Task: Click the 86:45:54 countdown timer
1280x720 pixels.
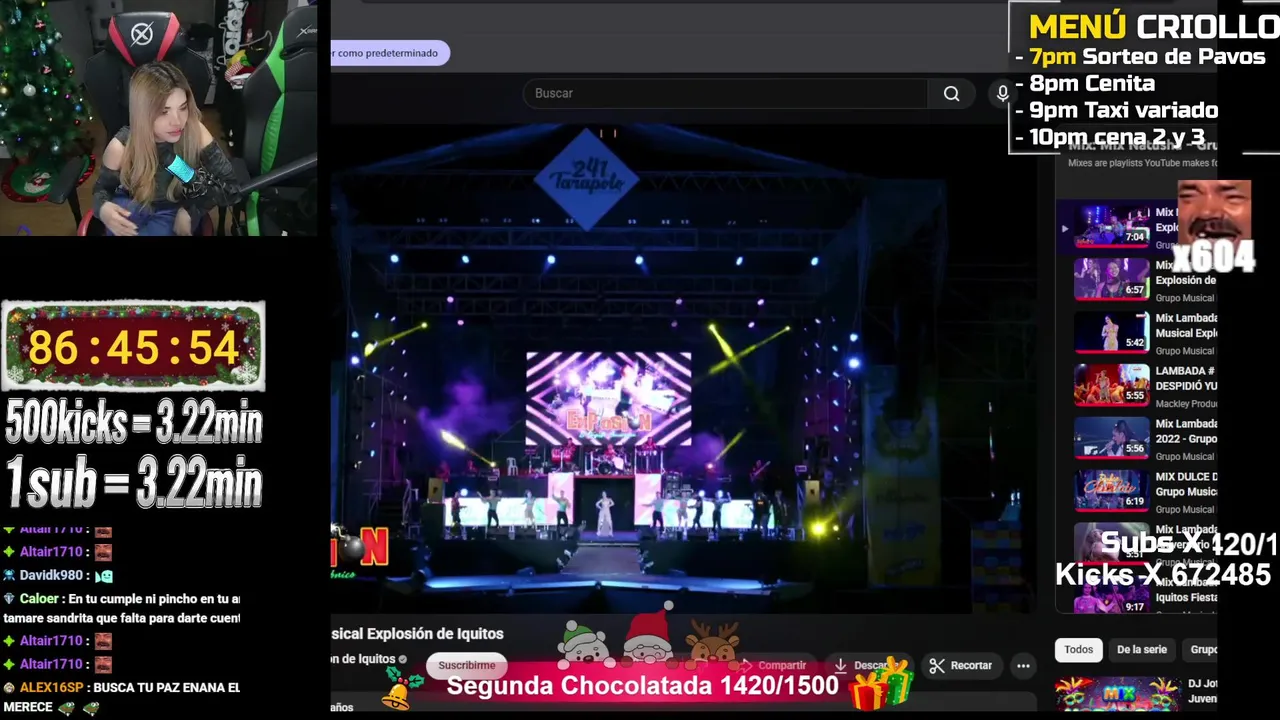Action: coord(133,347)
